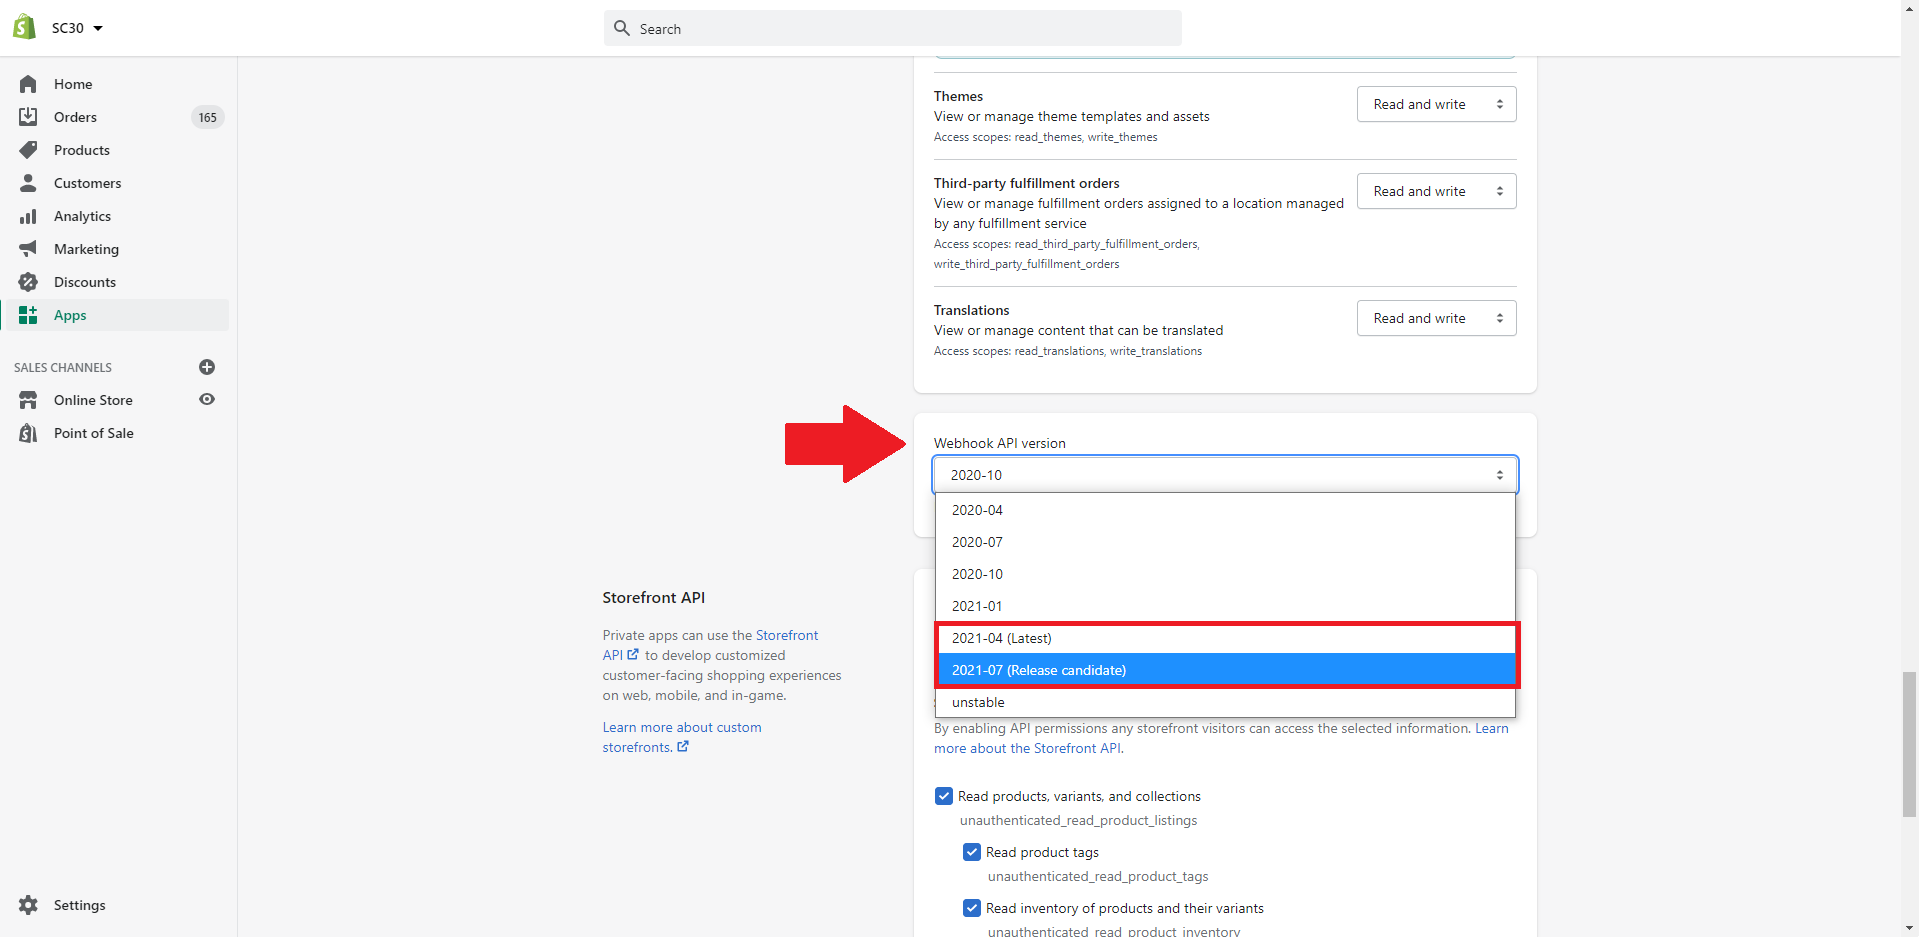Change Third-party fulfillment orders permission dropdown

[1436, 191]
